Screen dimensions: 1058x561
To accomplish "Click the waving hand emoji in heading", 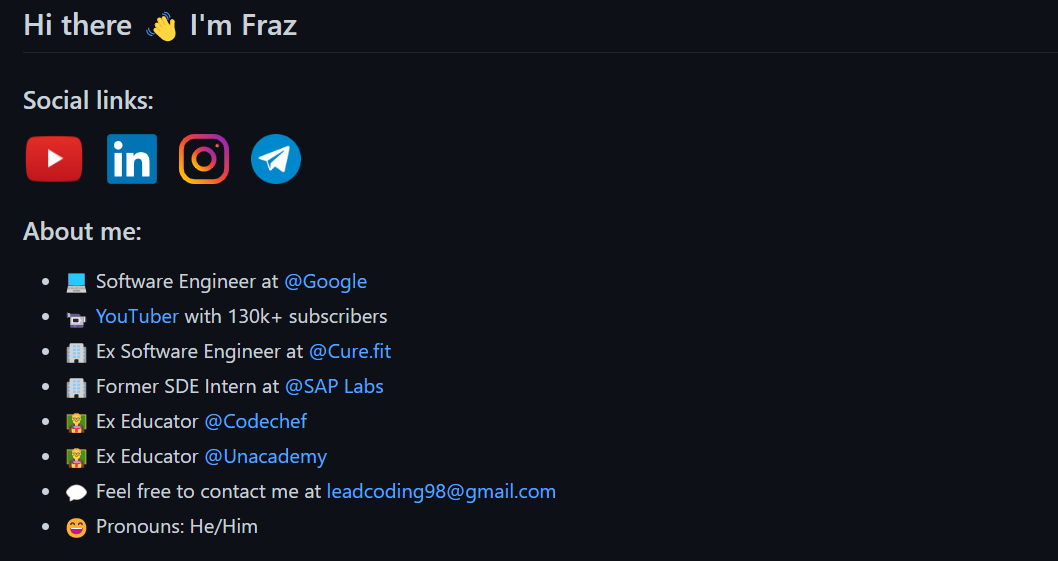I will [161, 27].
